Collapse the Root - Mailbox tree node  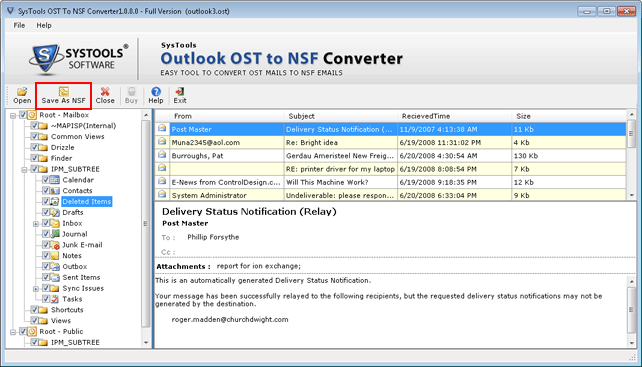pos(13,116)
